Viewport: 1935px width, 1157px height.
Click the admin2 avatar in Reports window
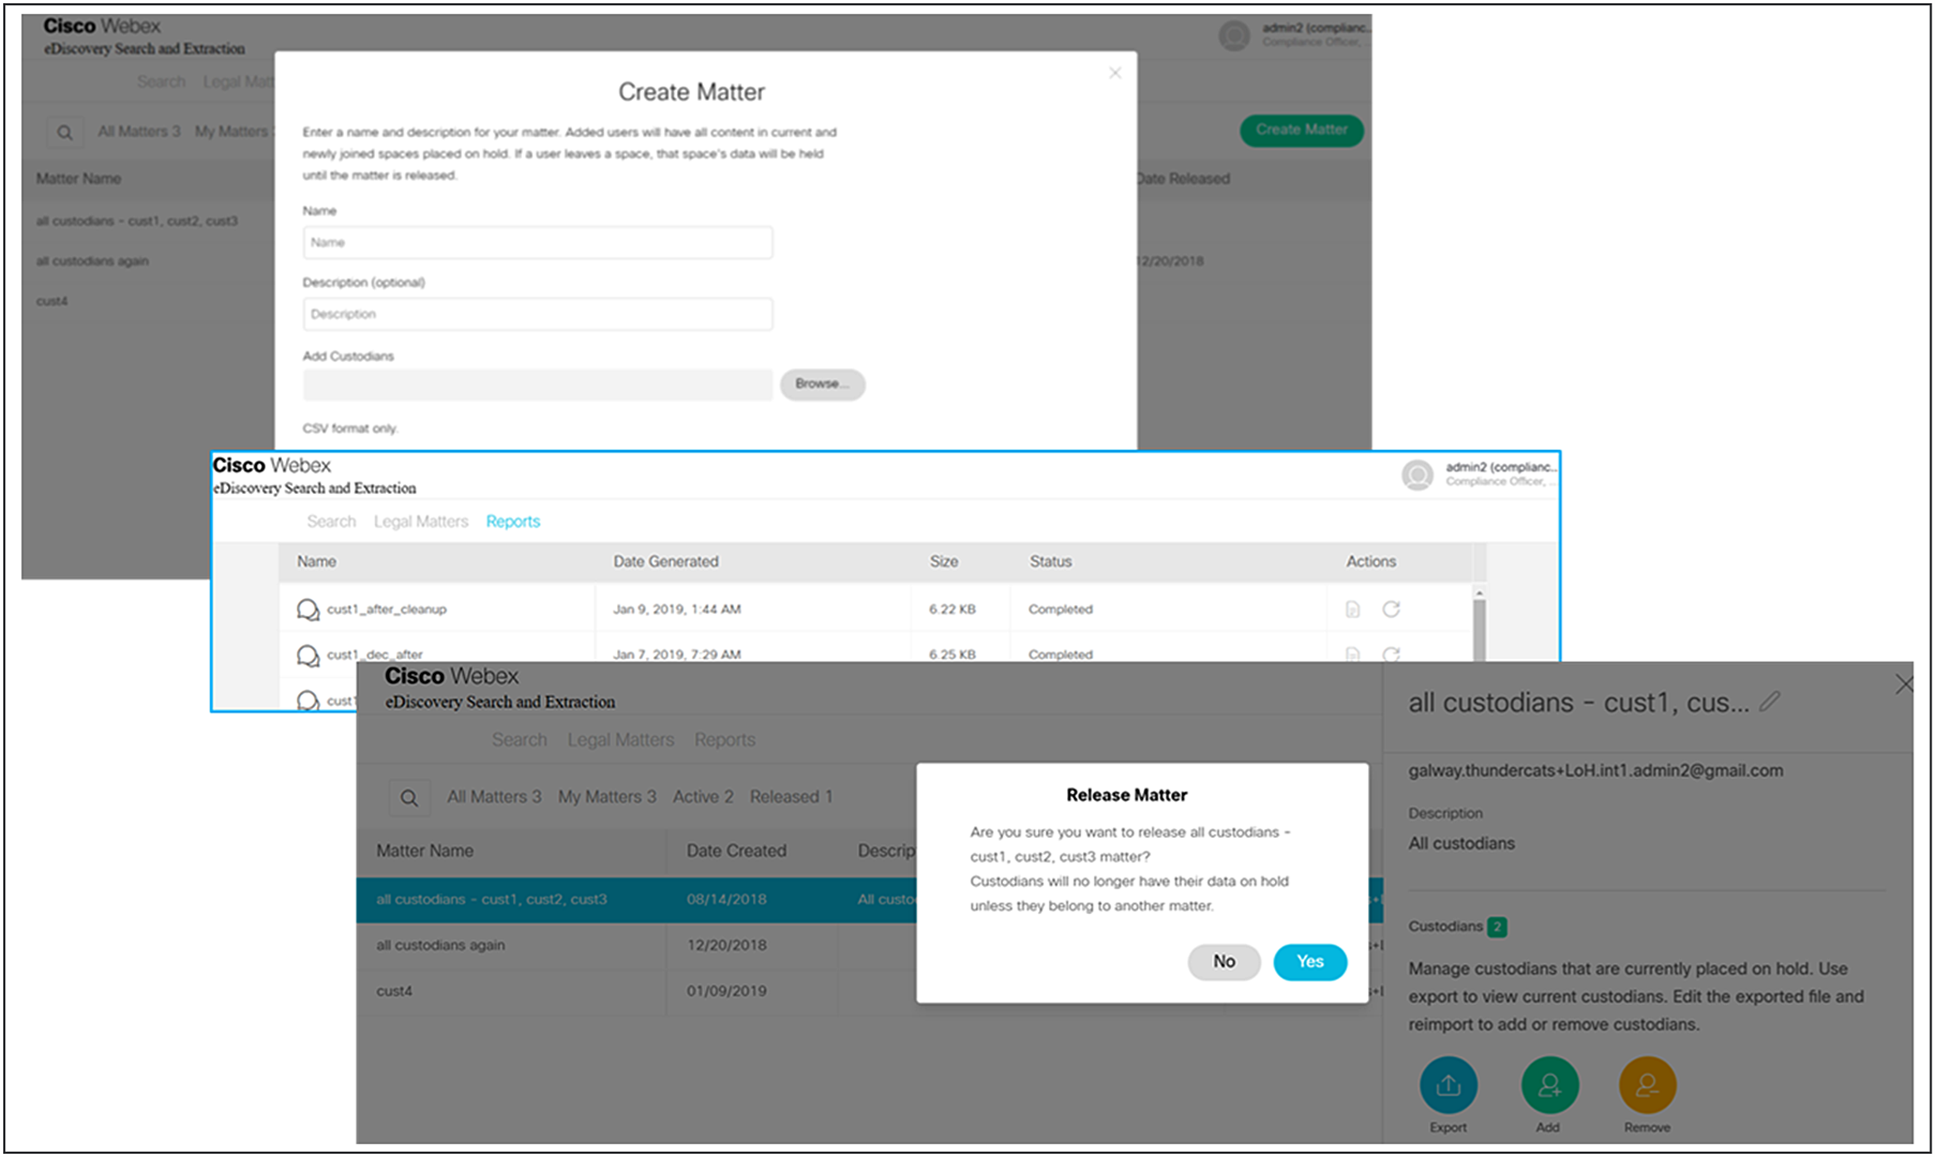[x=1417, y=475]
